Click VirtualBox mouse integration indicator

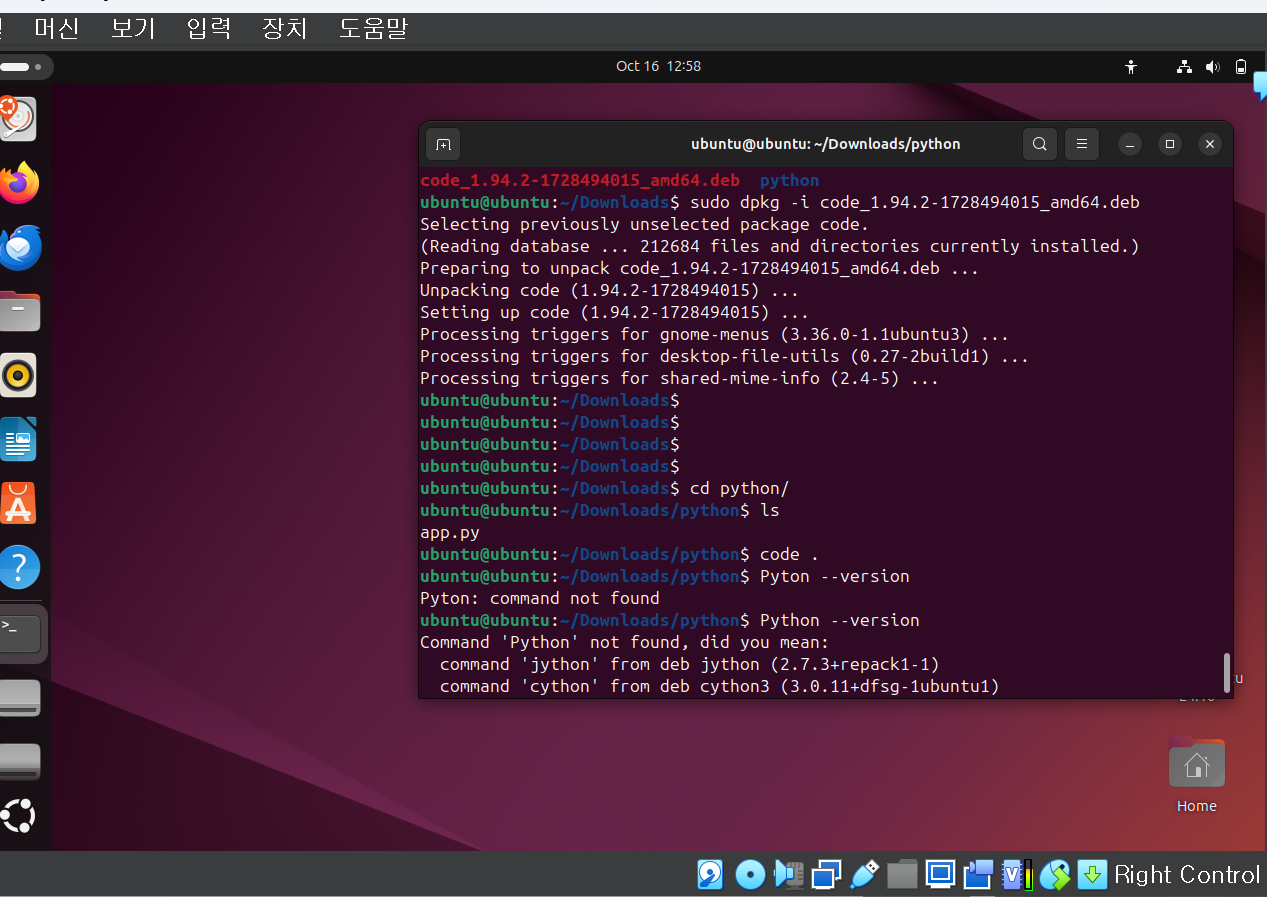click(x=1055, y=875)
